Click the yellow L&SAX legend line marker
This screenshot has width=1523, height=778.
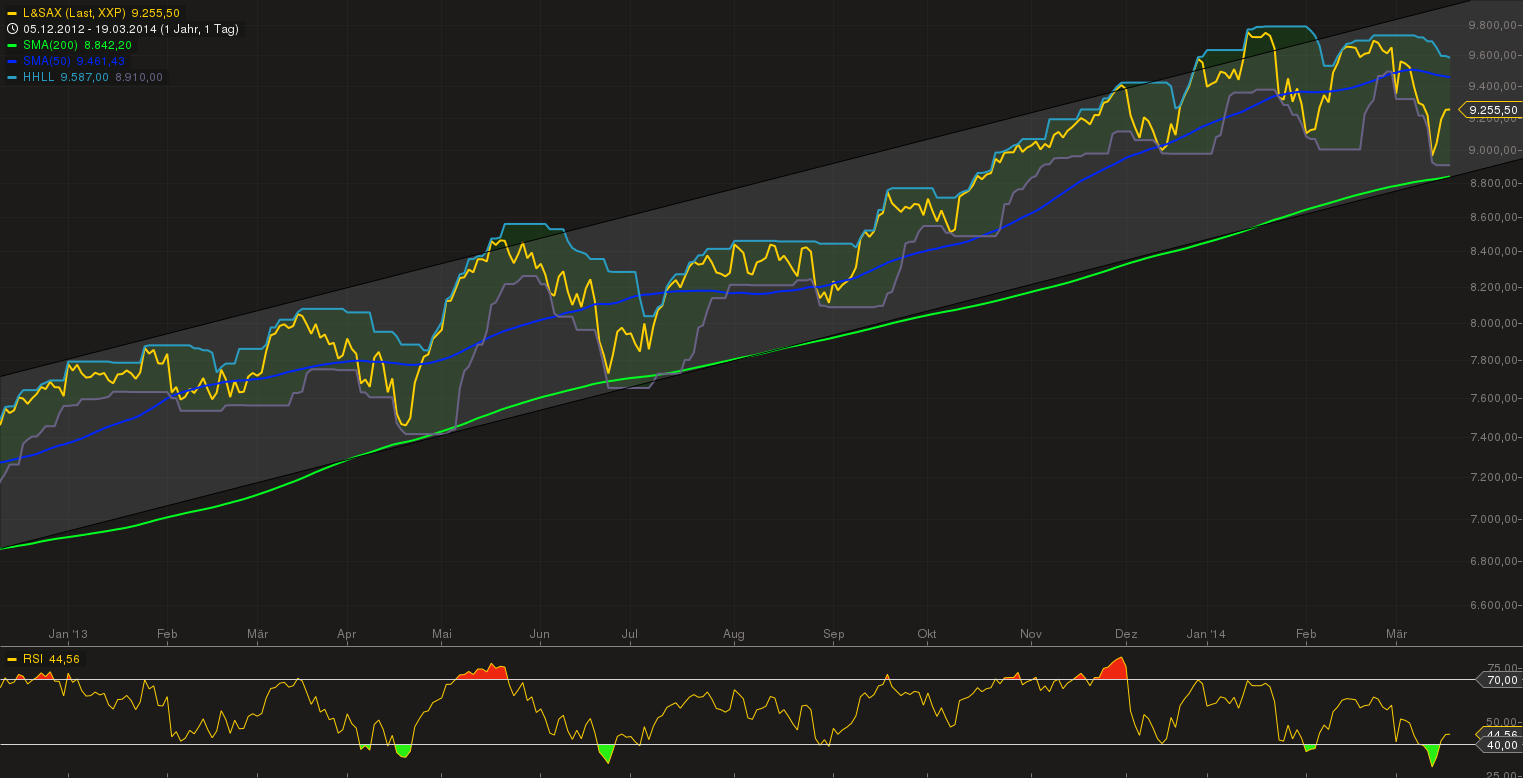pos(10,15)
